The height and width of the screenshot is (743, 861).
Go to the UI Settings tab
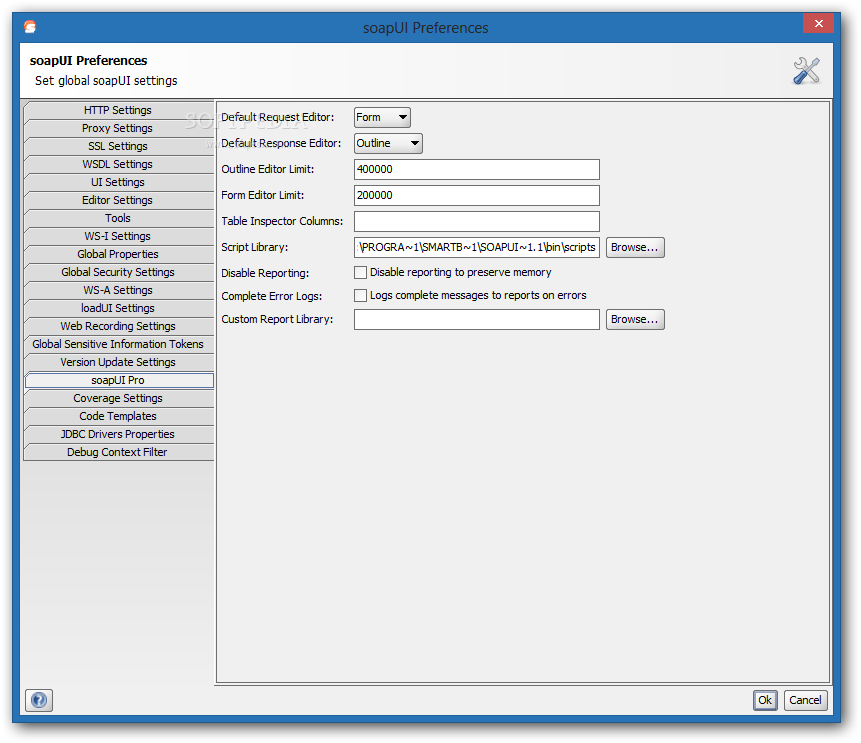click(118, 182)
